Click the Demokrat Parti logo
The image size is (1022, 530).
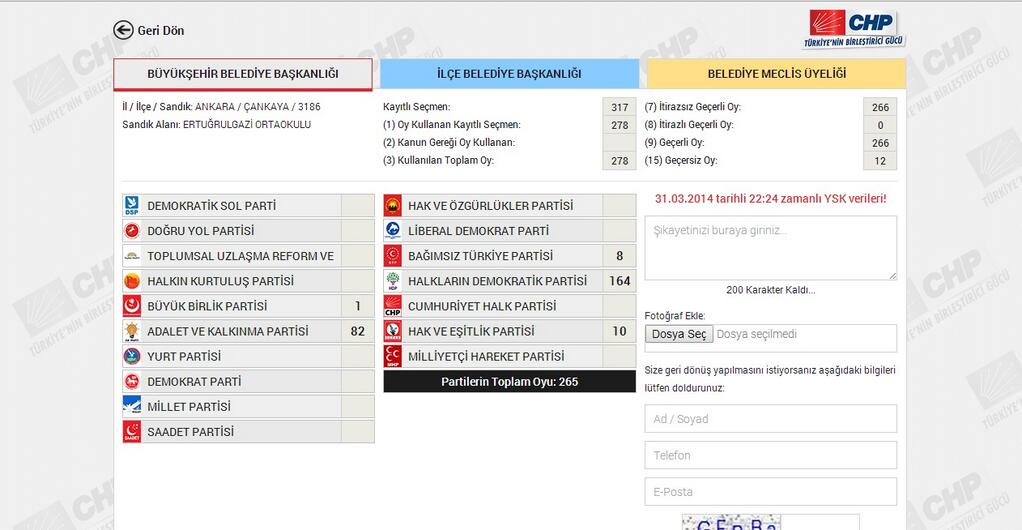[132, 381]
